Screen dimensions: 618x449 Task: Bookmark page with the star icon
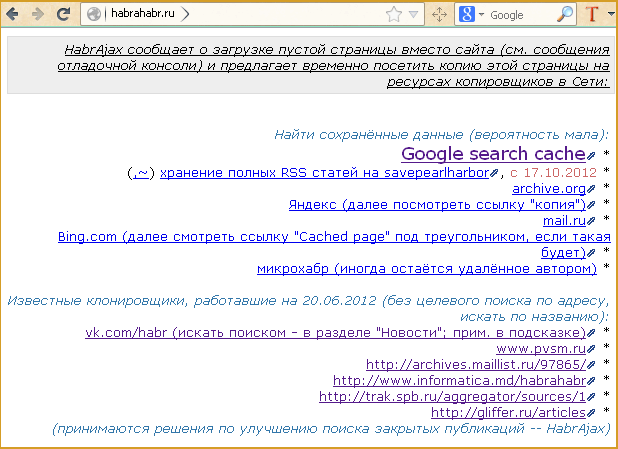[x=394, y=15]
